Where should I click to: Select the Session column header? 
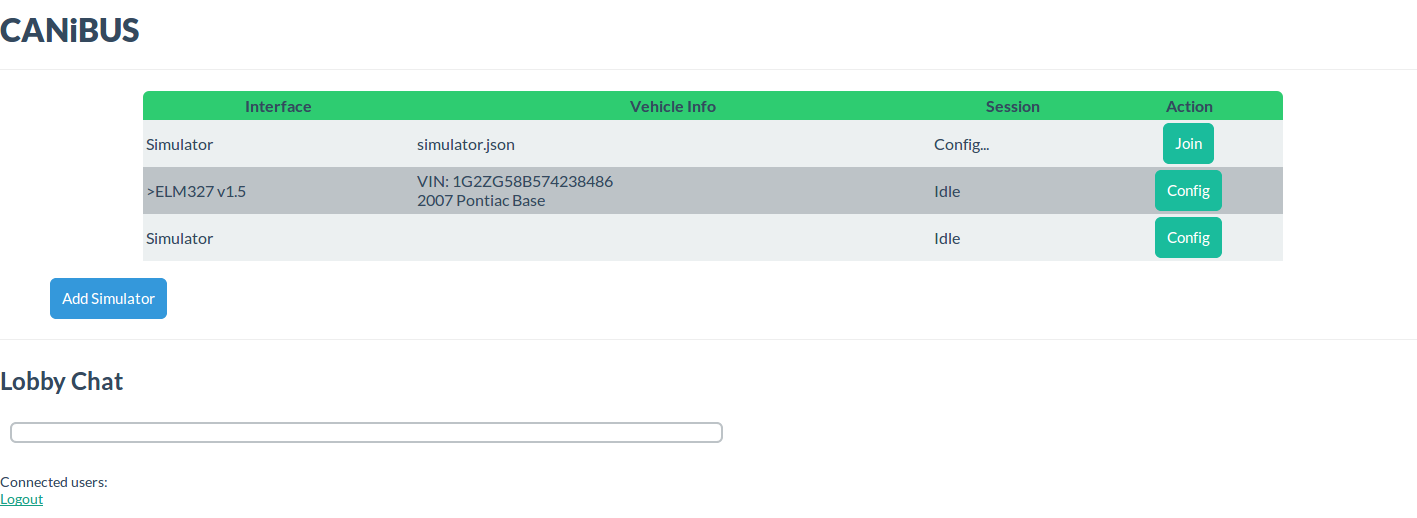point(1013,106)
